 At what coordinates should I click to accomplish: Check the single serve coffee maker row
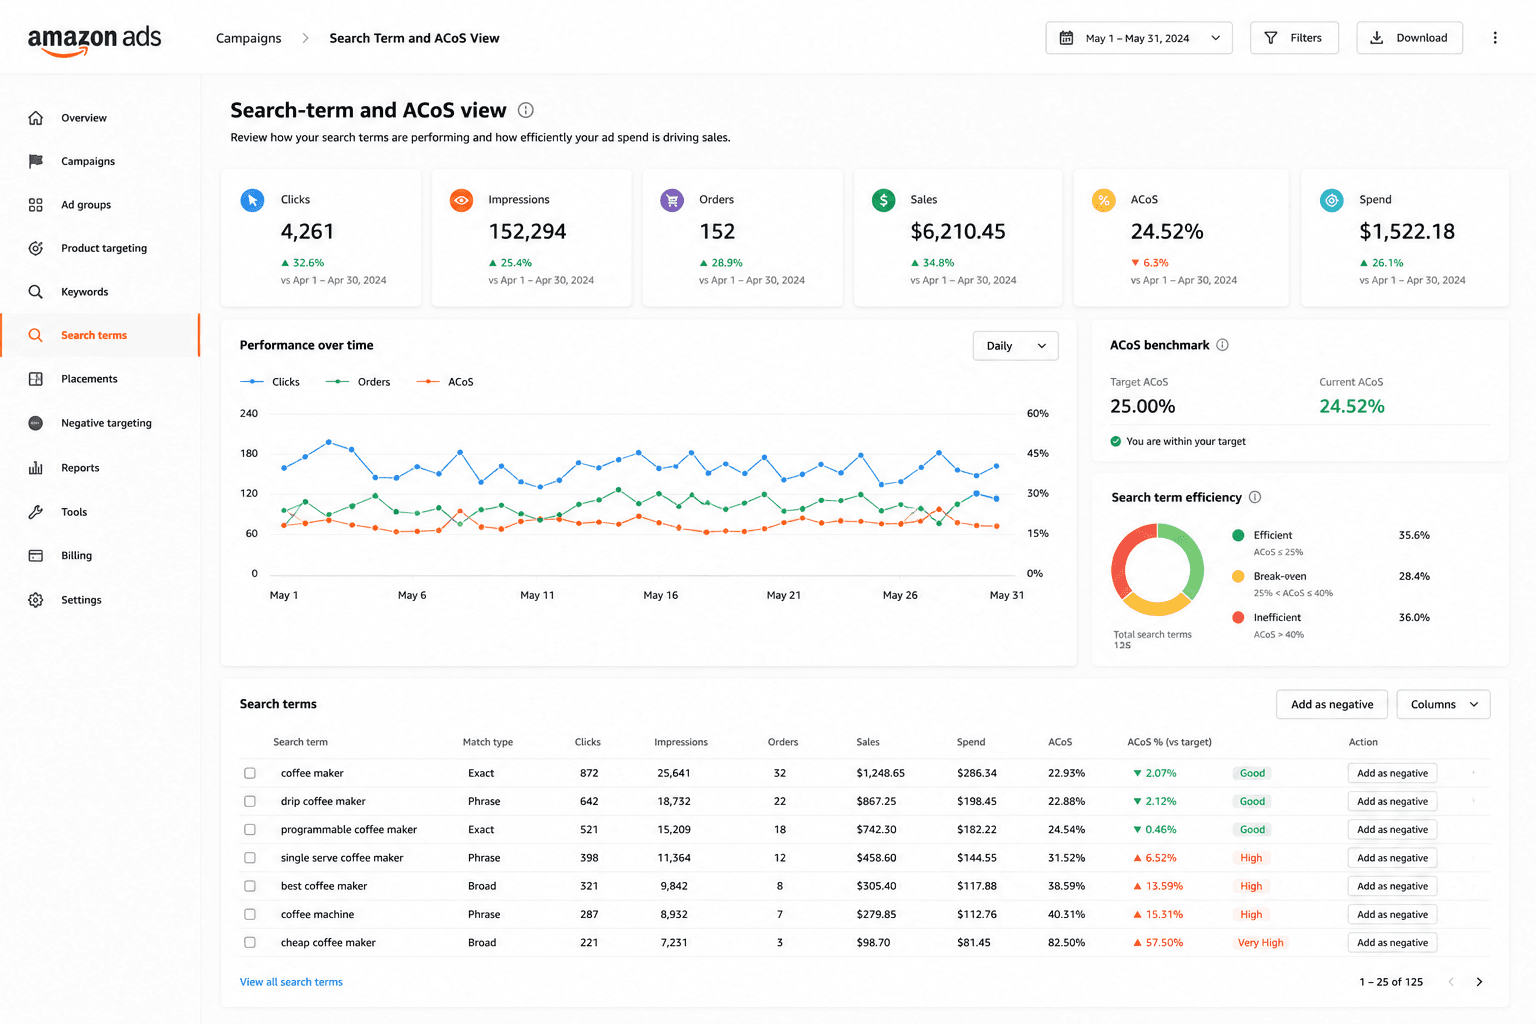[250, 858]
